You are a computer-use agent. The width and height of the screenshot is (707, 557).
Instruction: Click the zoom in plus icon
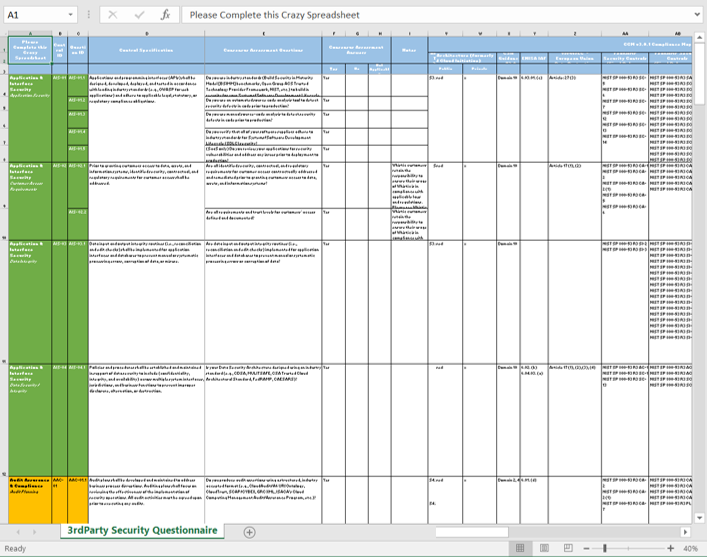670,548
